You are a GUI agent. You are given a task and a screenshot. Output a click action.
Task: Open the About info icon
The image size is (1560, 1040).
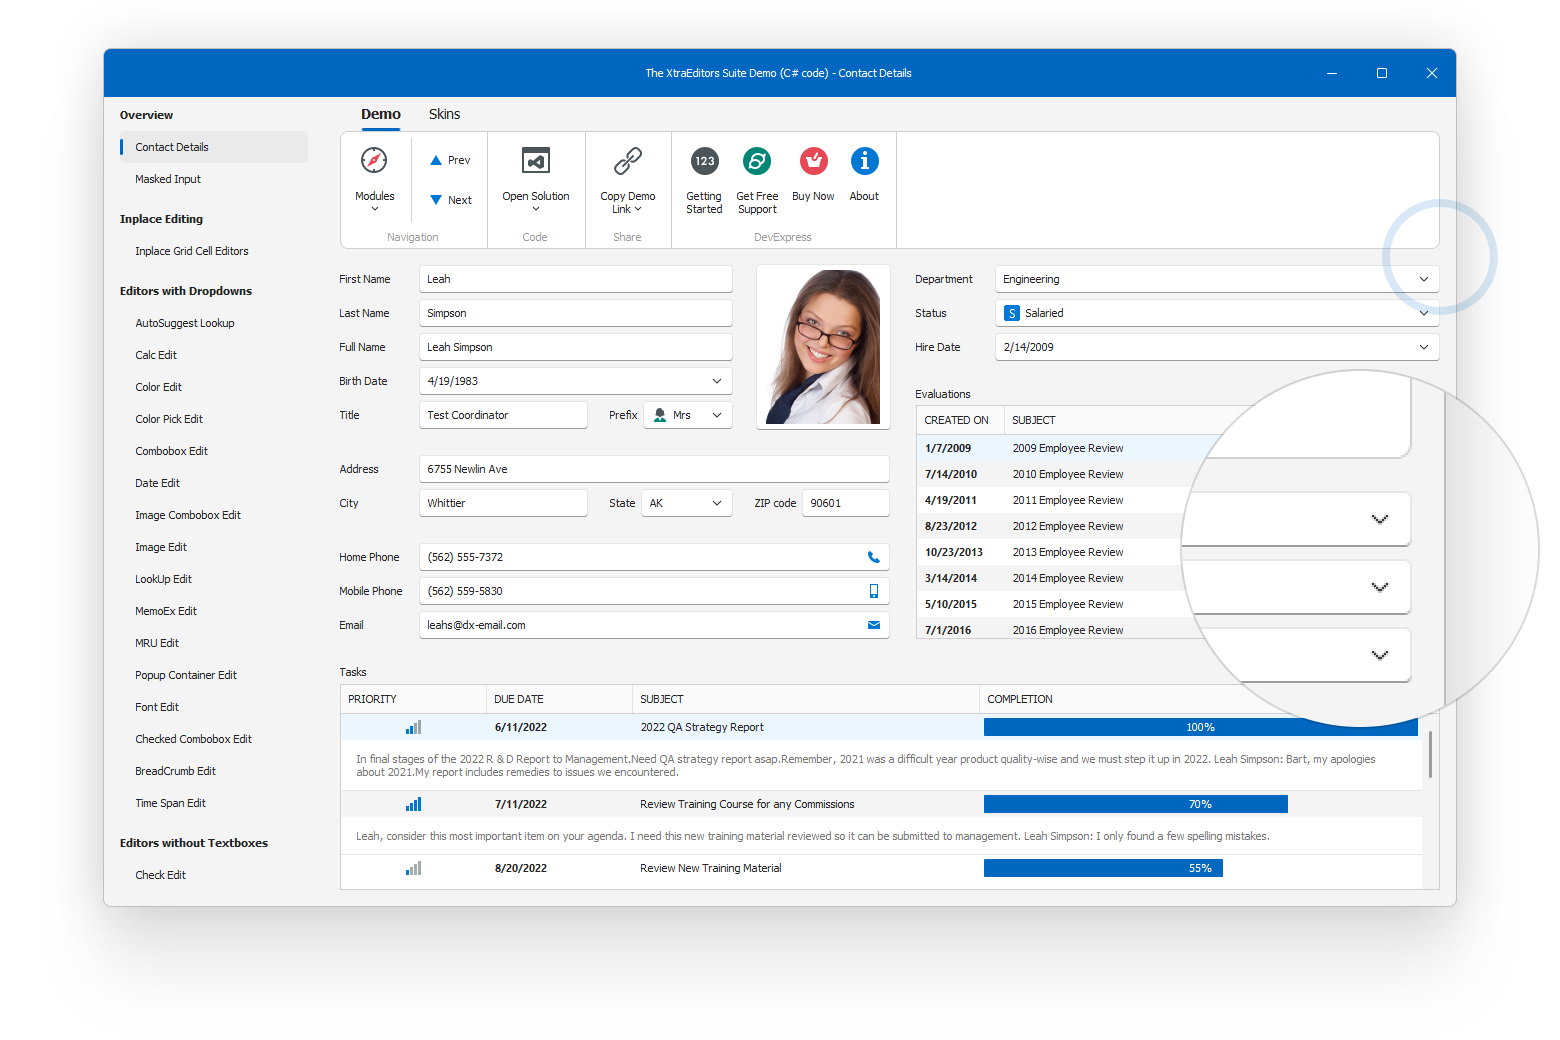pyautogui.click(x=864, y=161)
